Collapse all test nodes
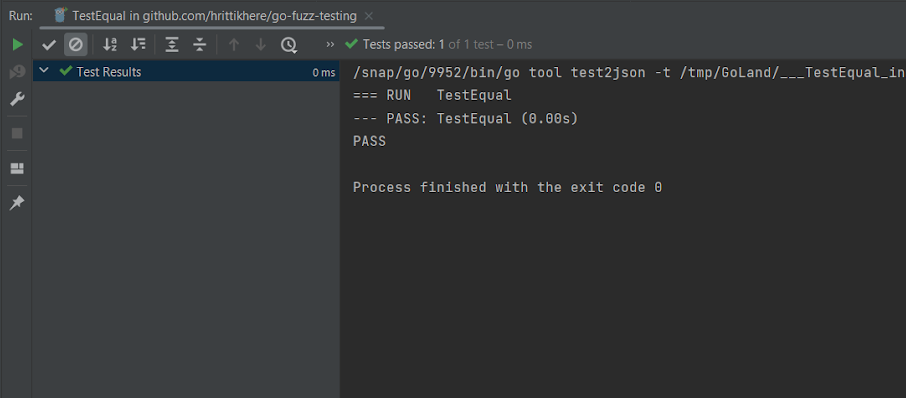The image size is (906, 398). [199, 44]
